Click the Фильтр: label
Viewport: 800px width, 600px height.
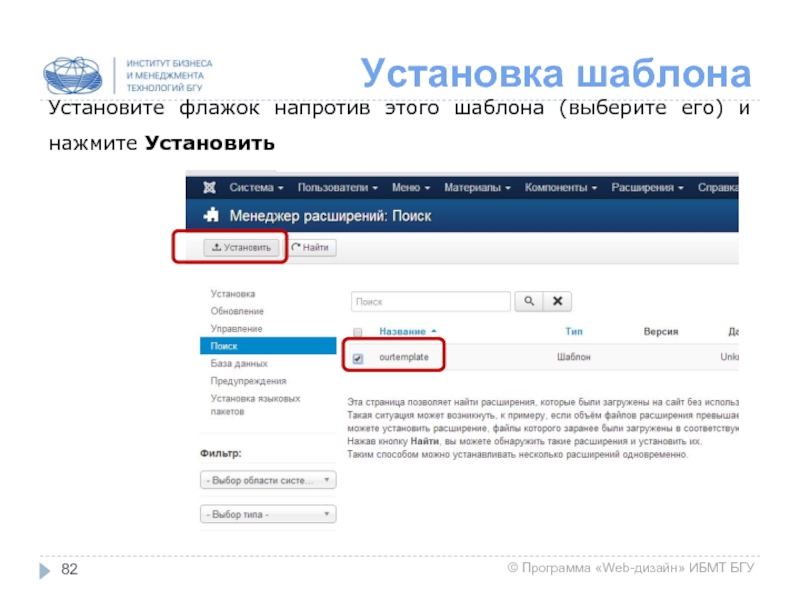pyautogui.click(x=220, y=453)
